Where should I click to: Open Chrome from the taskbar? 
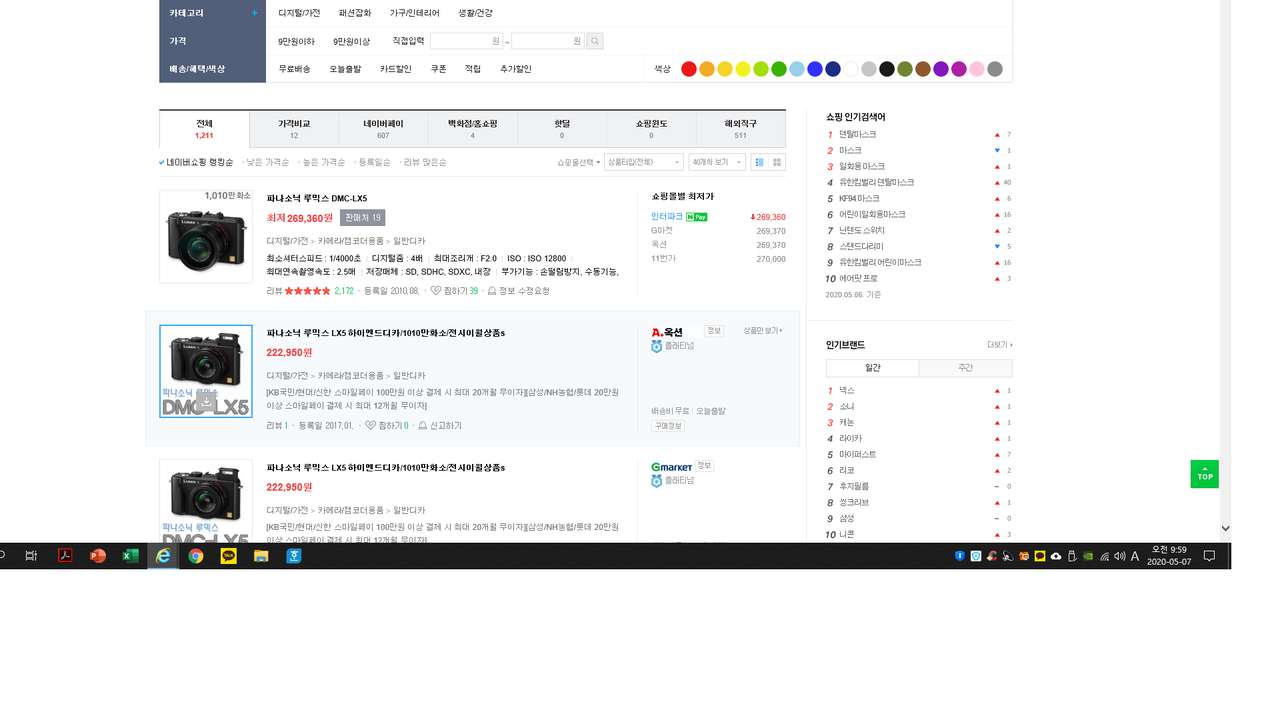click(x=196, y=556)
